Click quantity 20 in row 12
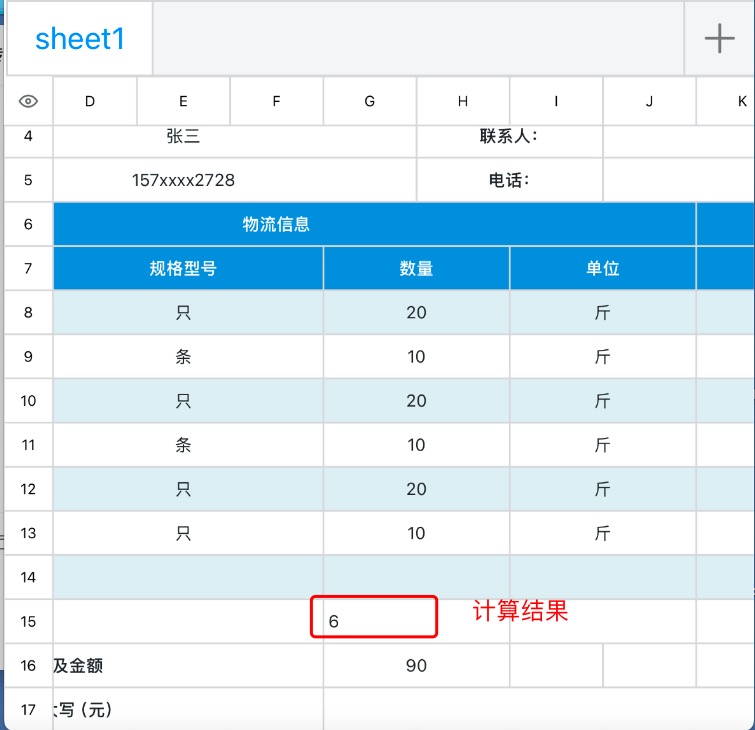Screen dimensions: 755x730 tap(417, 489)
